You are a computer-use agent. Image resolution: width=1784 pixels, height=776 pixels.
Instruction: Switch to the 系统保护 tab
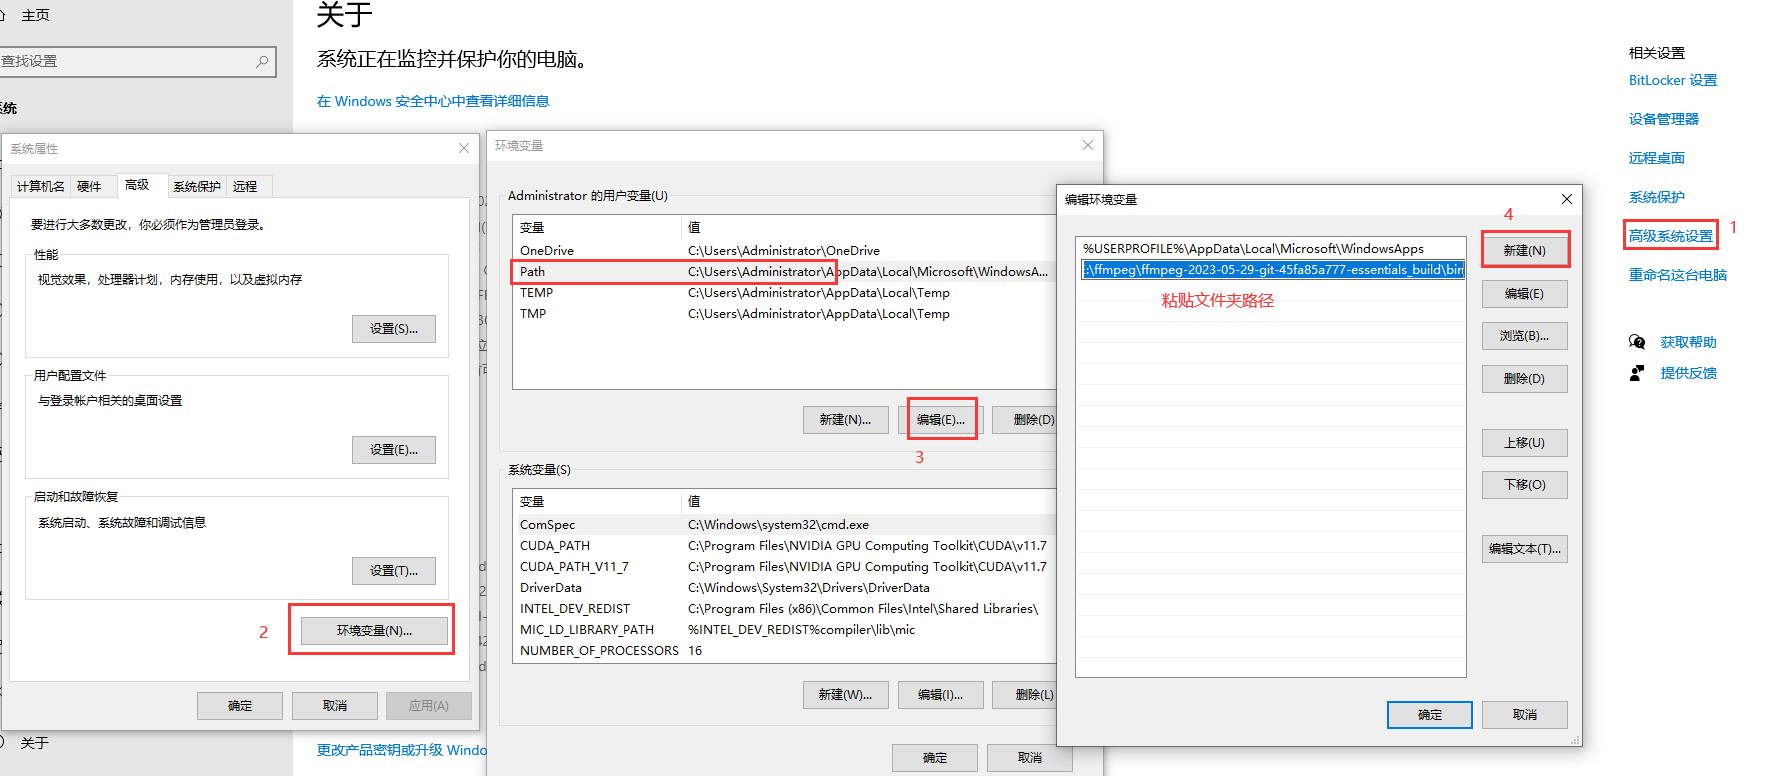[x=196, y=187]
